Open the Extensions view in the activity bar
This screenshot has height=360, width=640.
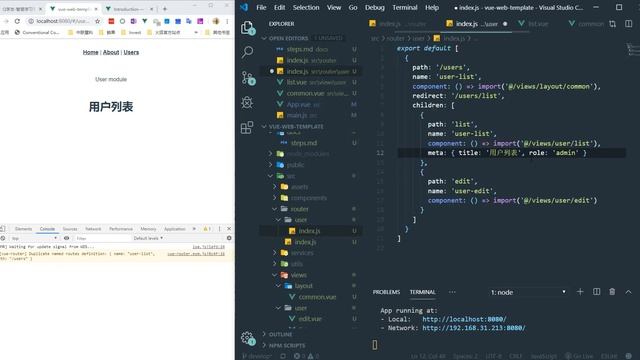coord(247,127)
